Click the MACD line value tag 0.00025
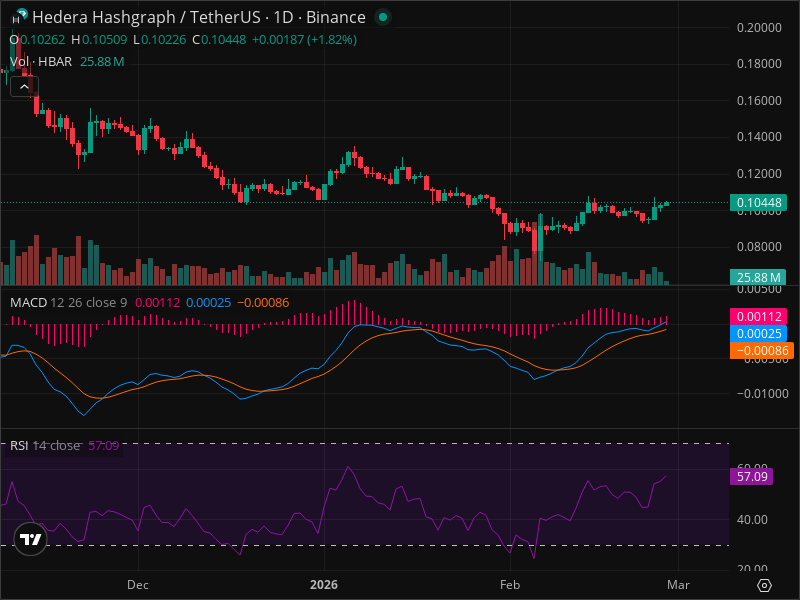The image size is (800, 600). pos(759,333)
